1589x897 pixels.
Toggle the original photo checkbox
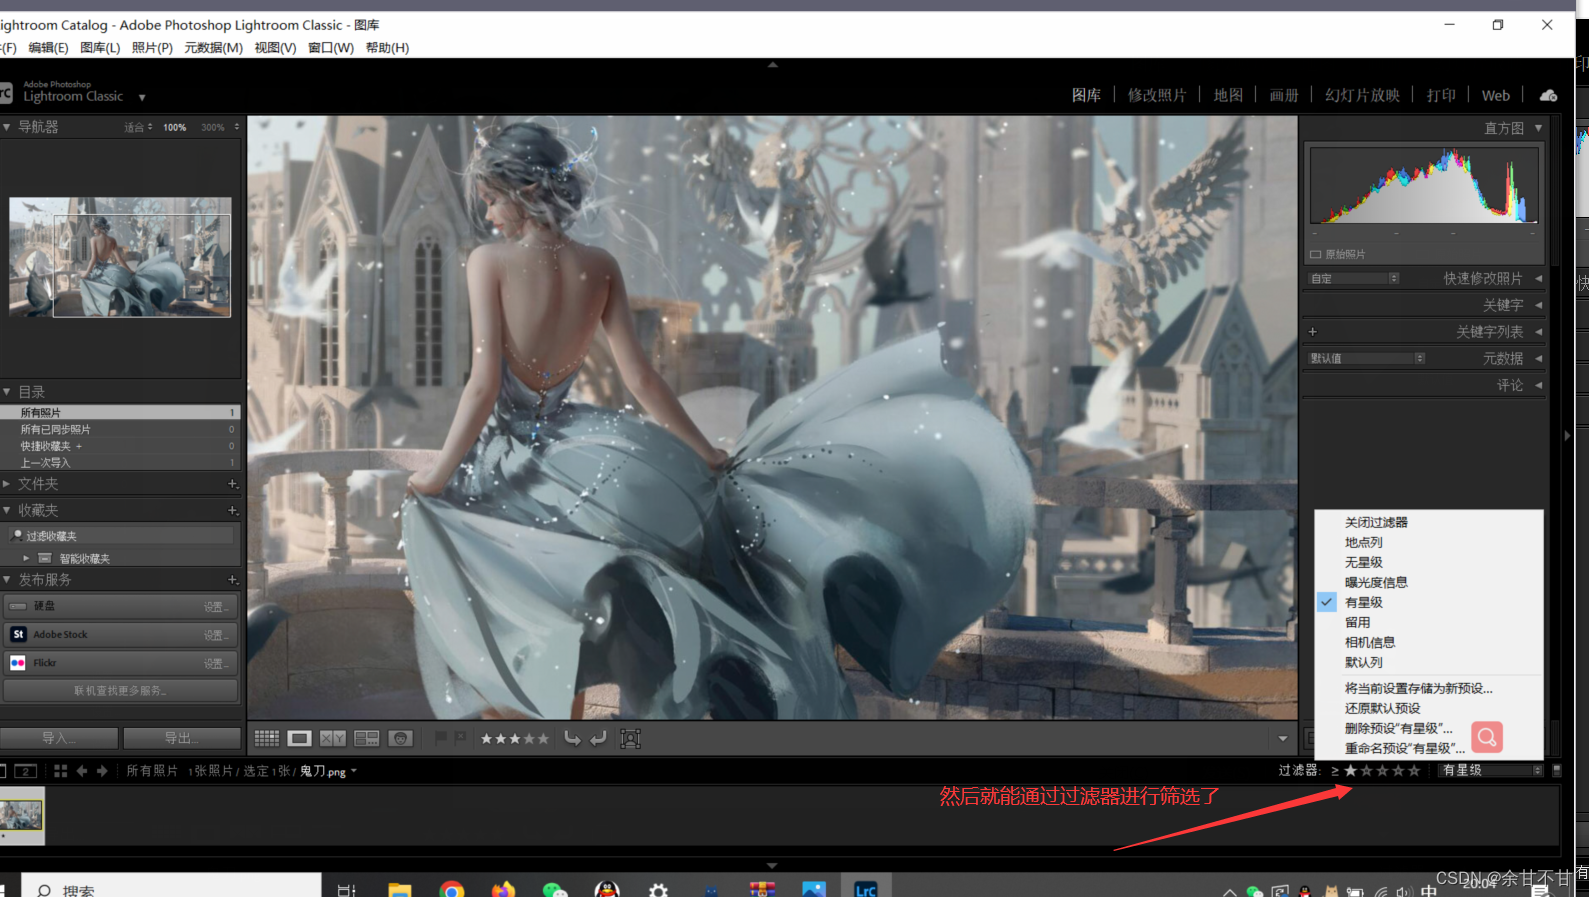pyautogui.click(x=1316, y=255)
